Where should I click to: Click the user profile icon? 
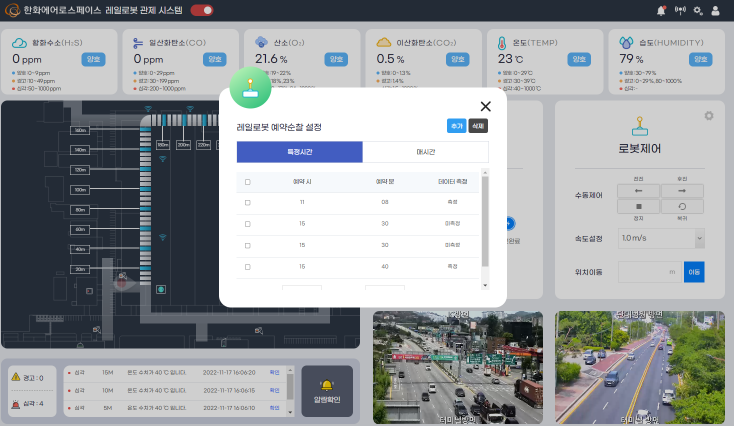[715, 10]
